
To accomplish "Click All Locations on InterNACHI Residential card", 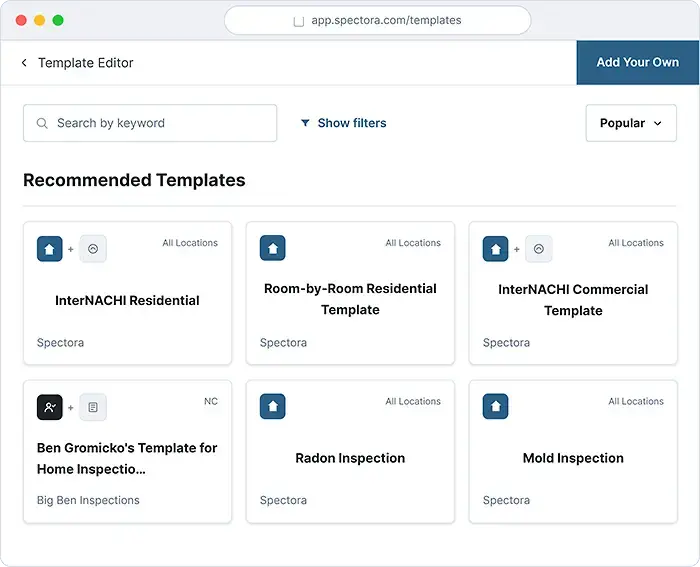I will 190,243.
